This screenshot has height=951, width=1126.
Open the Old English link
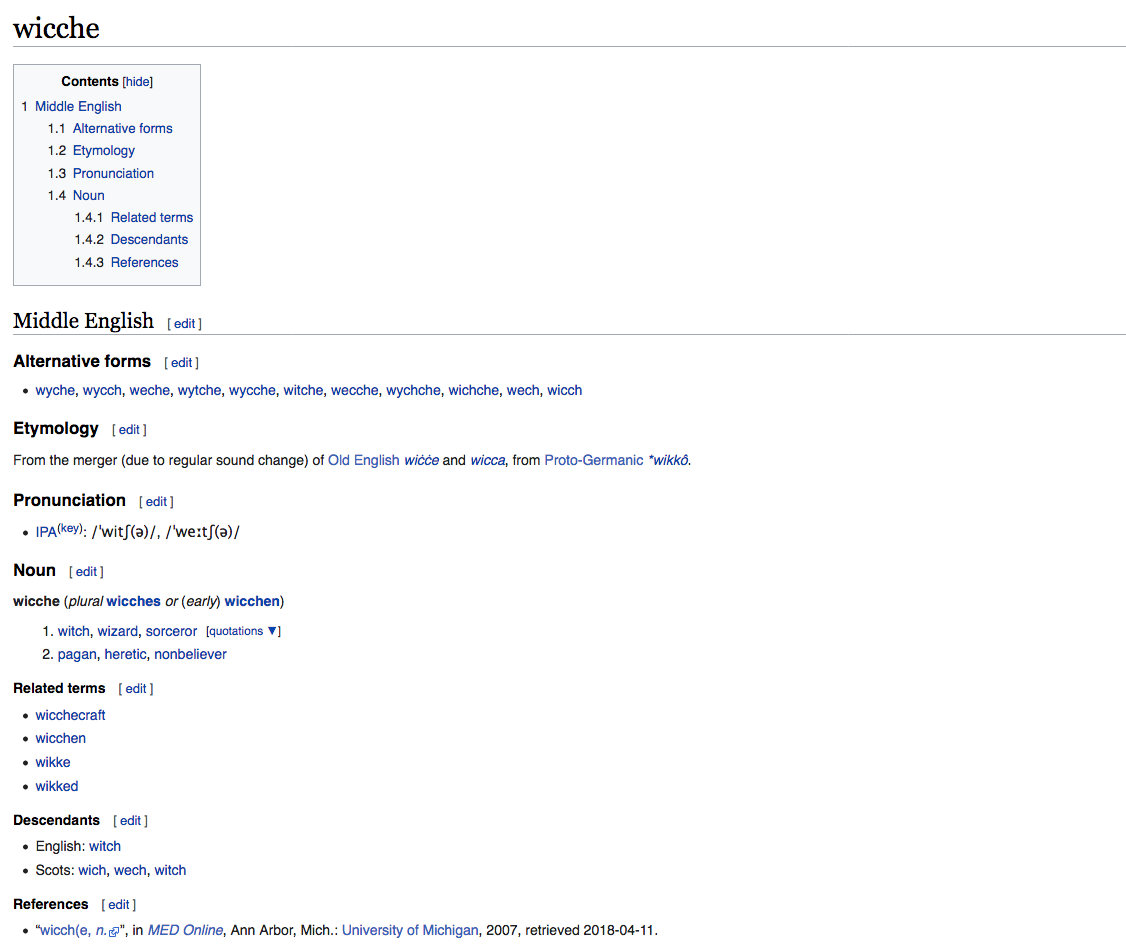coord(364,460)
